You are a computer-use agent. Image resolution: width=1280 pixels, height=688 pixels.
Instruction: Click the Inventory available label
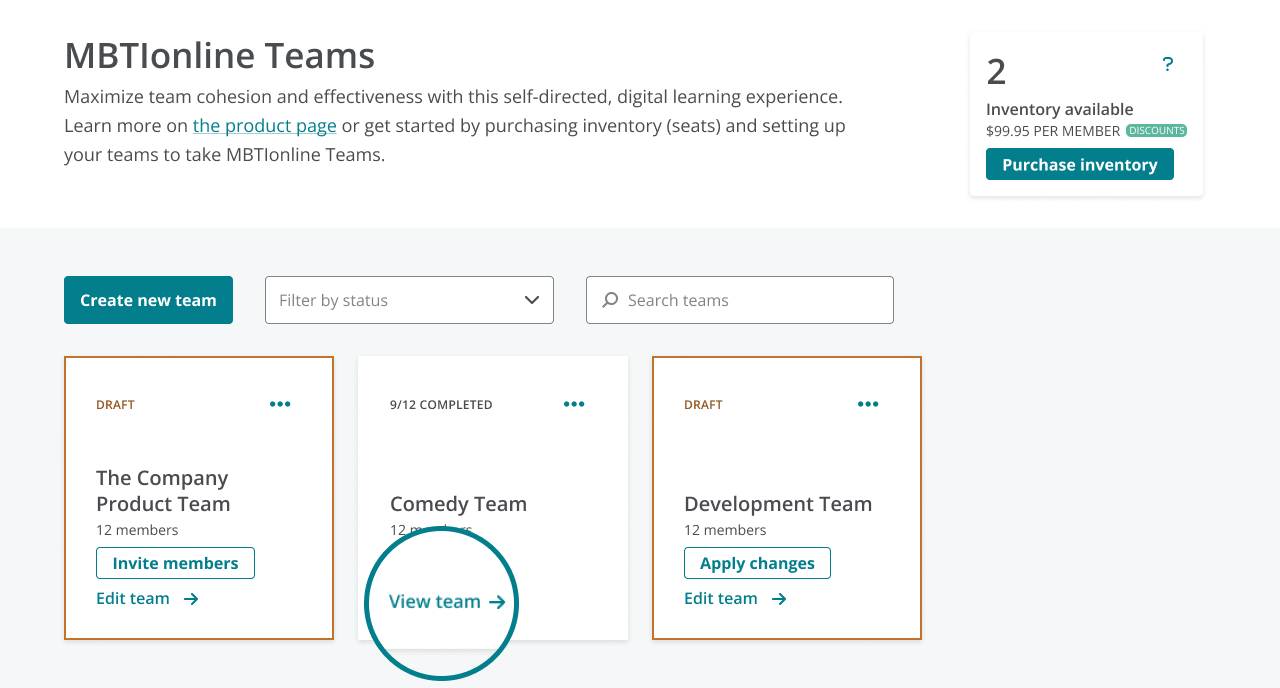pos(1060,109)
